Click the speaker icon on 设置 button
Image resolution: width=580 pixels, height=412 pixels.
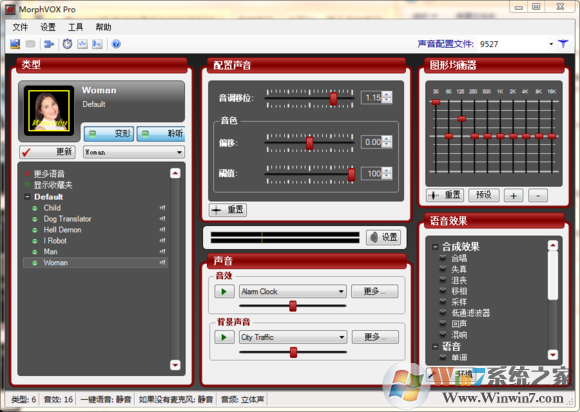375,237
